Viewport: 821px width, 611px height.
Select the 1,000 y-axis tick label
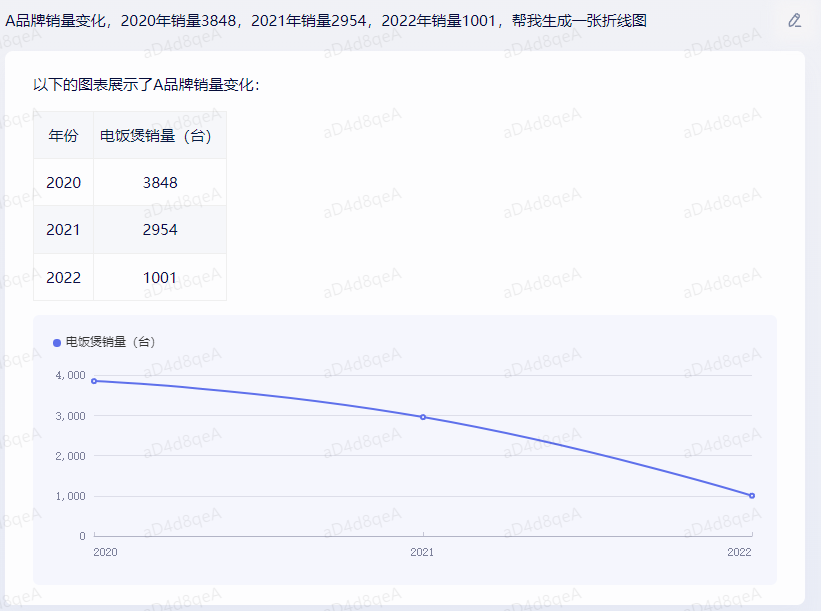(69, 496)
